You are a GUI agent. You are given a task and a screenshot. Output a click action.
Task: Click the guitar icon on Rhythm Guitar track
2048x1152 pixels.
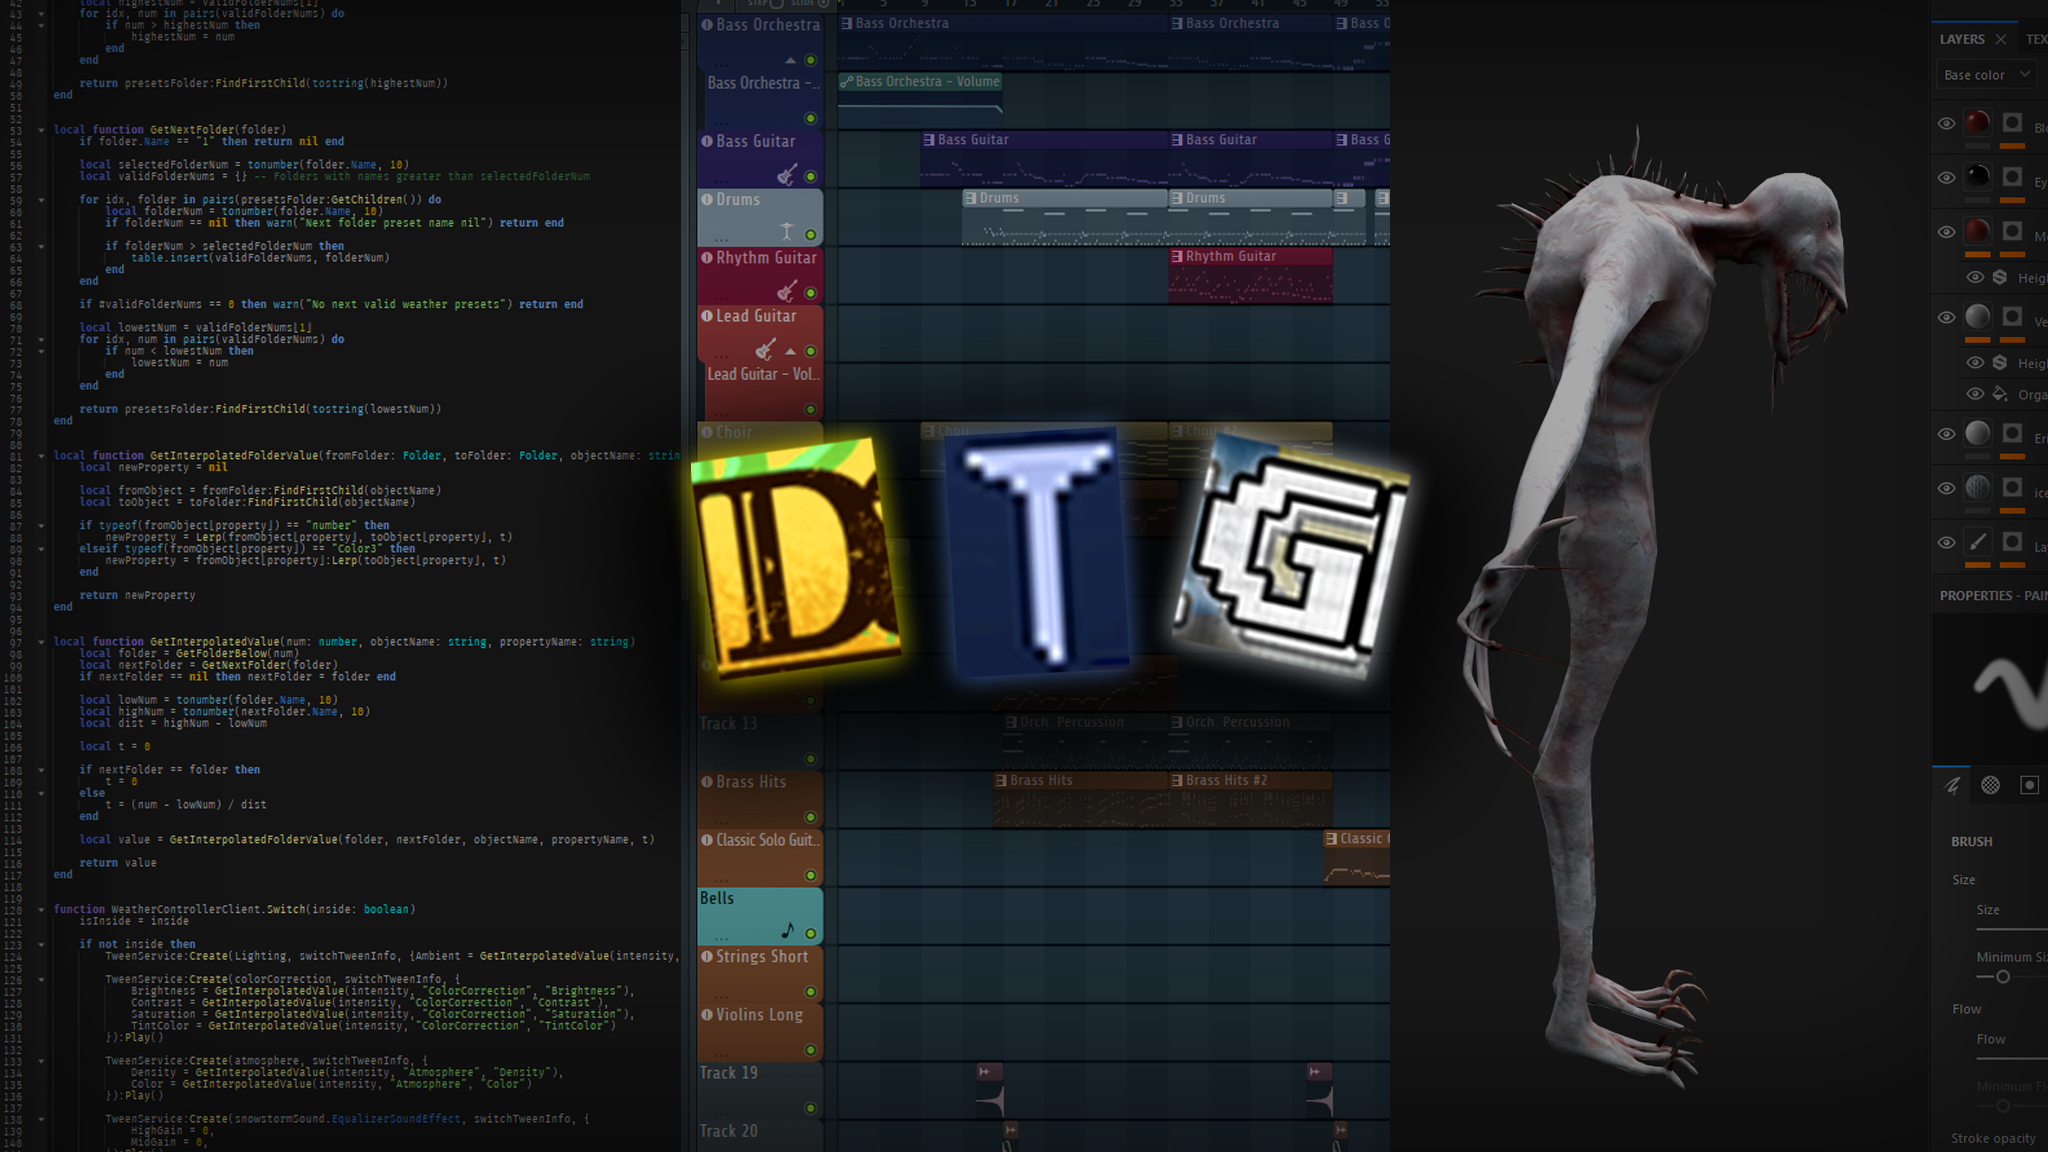pos(787,291)
